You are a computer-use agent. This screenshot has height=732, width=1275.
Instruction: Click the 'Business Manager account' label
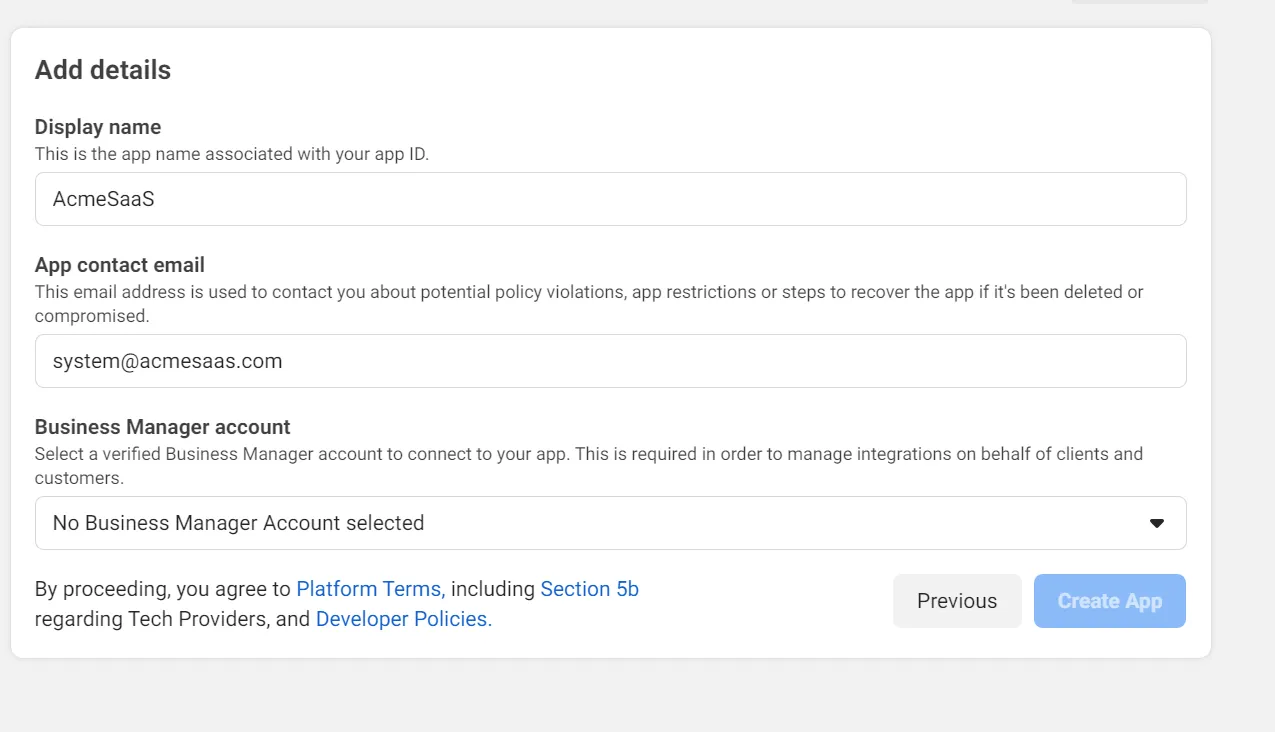pos(163,427)
